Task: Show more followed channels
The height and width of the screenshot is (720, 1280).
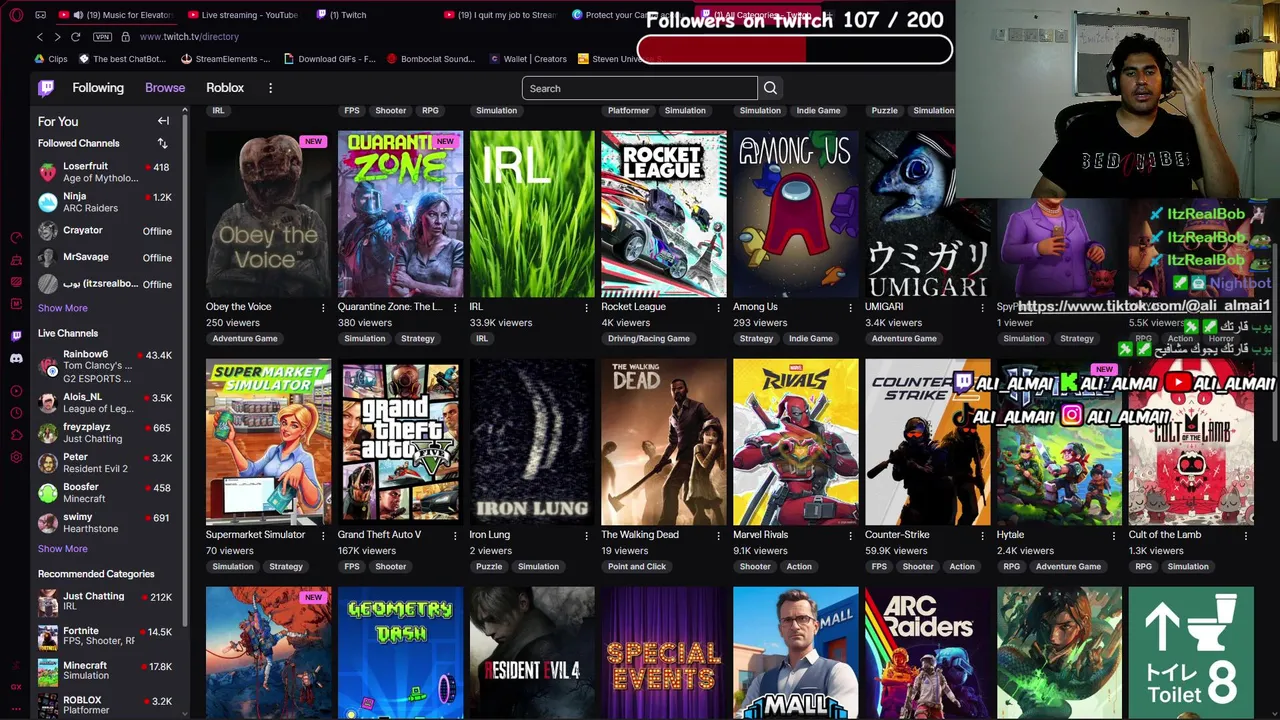Action: pos(62,308)
